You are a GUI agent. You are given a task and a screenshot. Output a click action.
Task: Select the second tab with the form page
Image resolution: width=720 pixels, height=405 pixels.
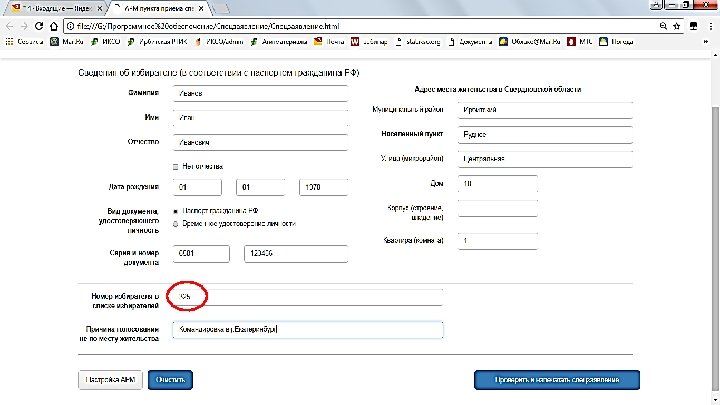[x=158, y=8]
